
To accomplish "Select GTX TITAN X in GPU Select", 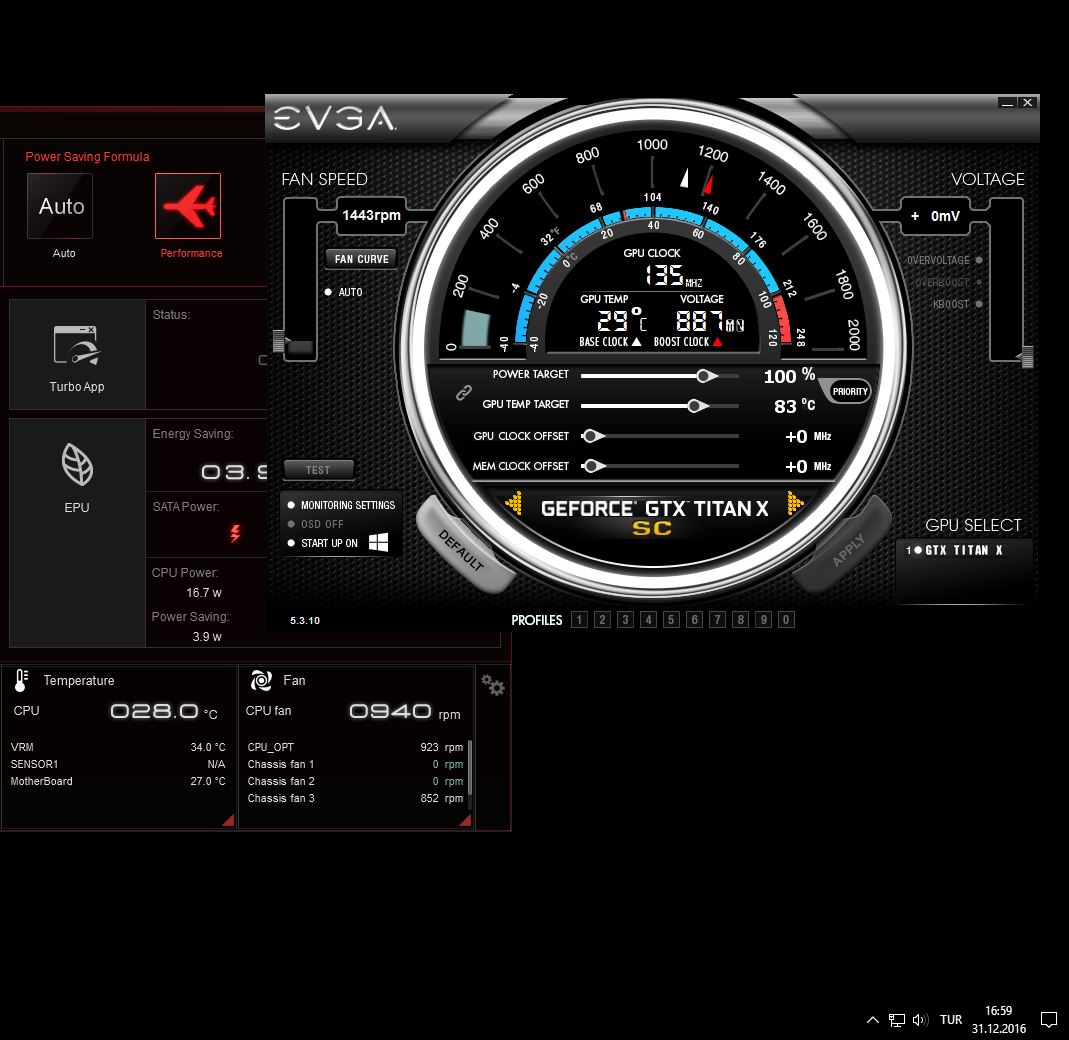I will pyautogui.click(x=954, y=550).
